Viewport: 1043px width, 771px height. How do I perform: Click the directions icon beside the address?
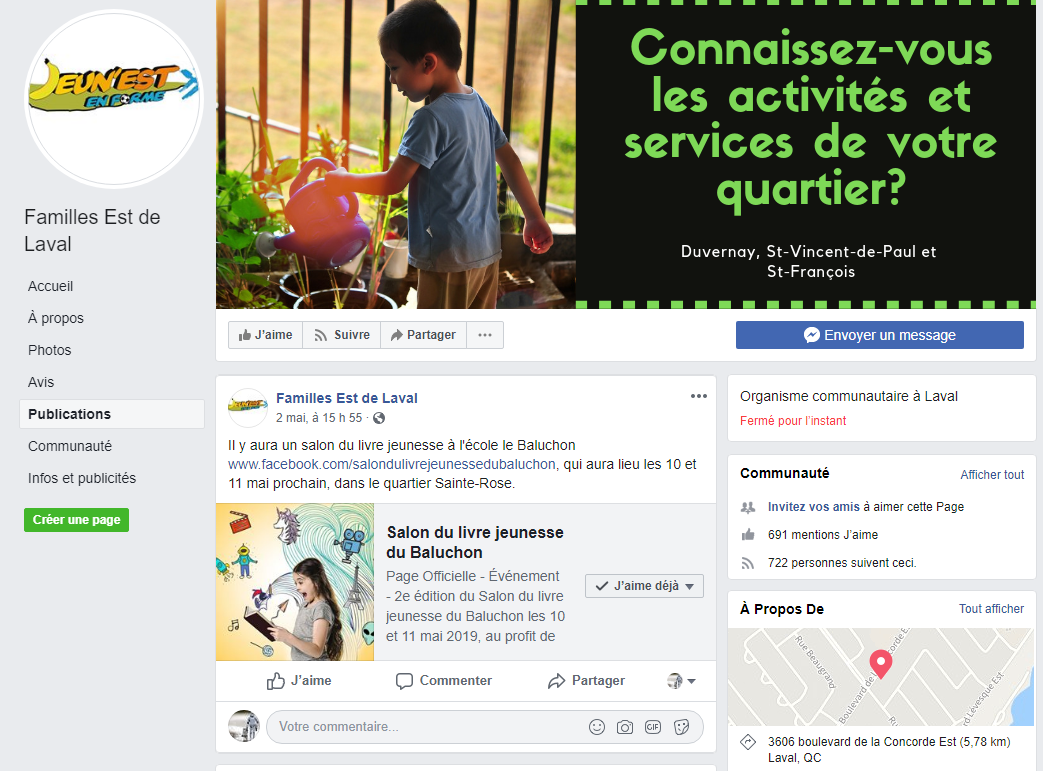(748, 742)
